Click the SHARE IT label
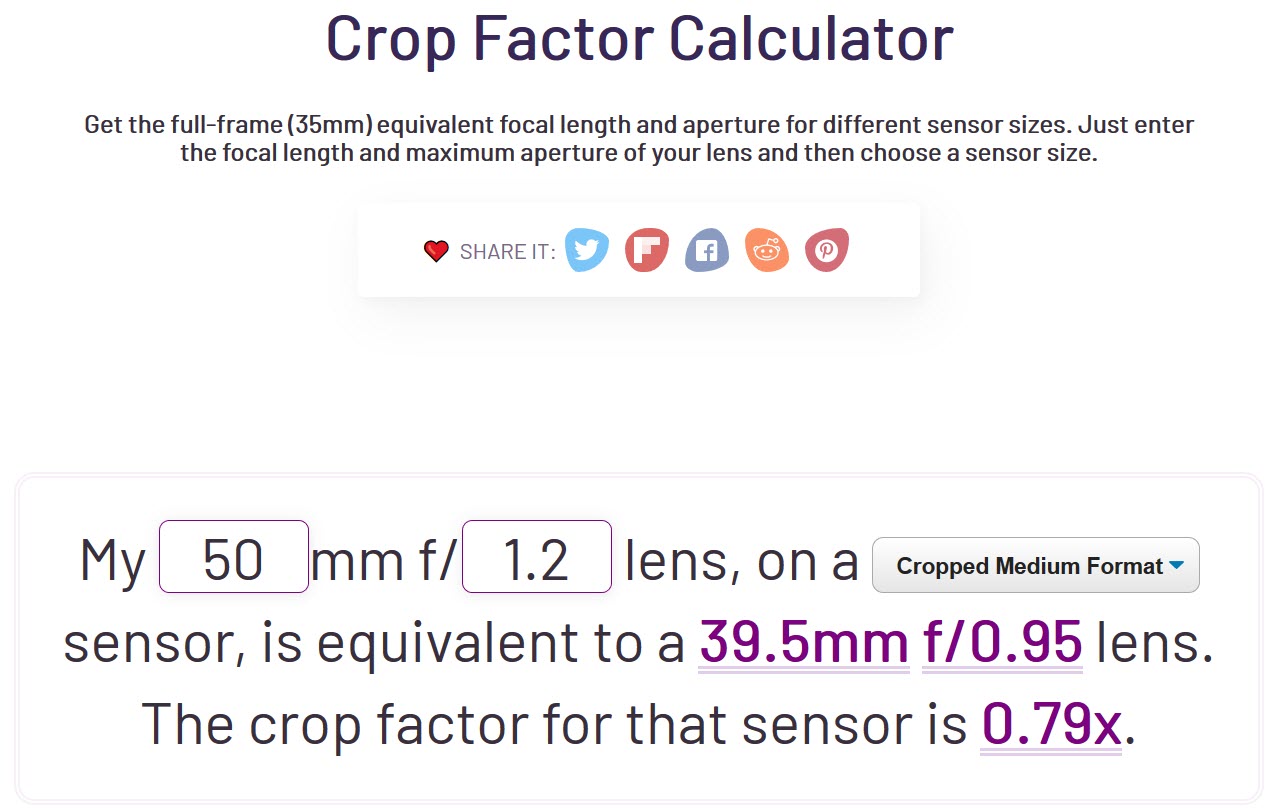1274x811 pixels. click(507, 252)
